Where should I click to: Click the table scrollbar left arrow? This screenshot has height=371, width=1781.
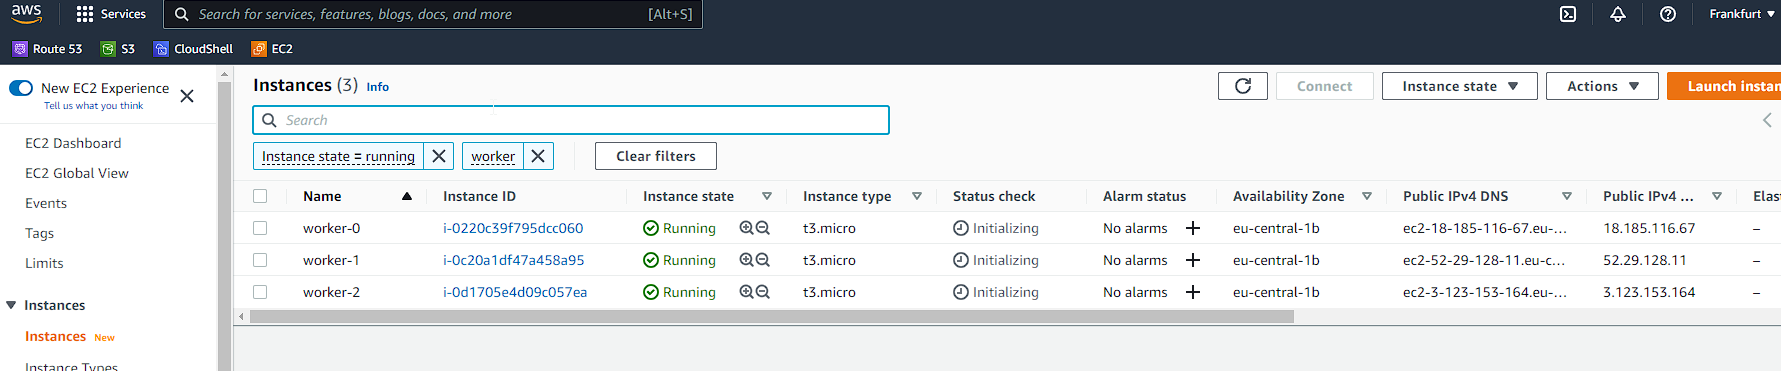tap(241, 316)
